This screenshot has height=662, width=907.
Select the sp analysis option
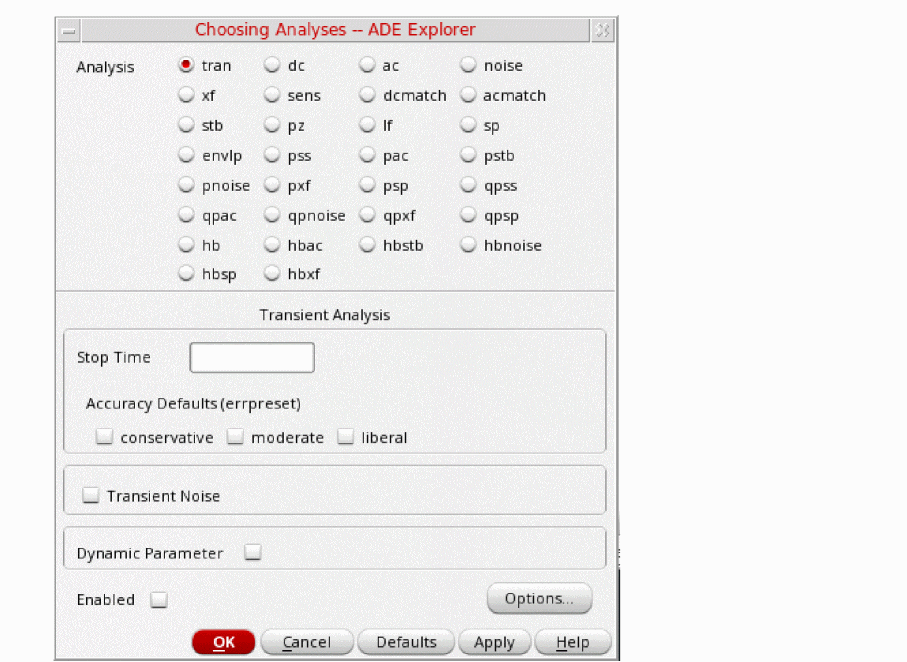(468, 125)
